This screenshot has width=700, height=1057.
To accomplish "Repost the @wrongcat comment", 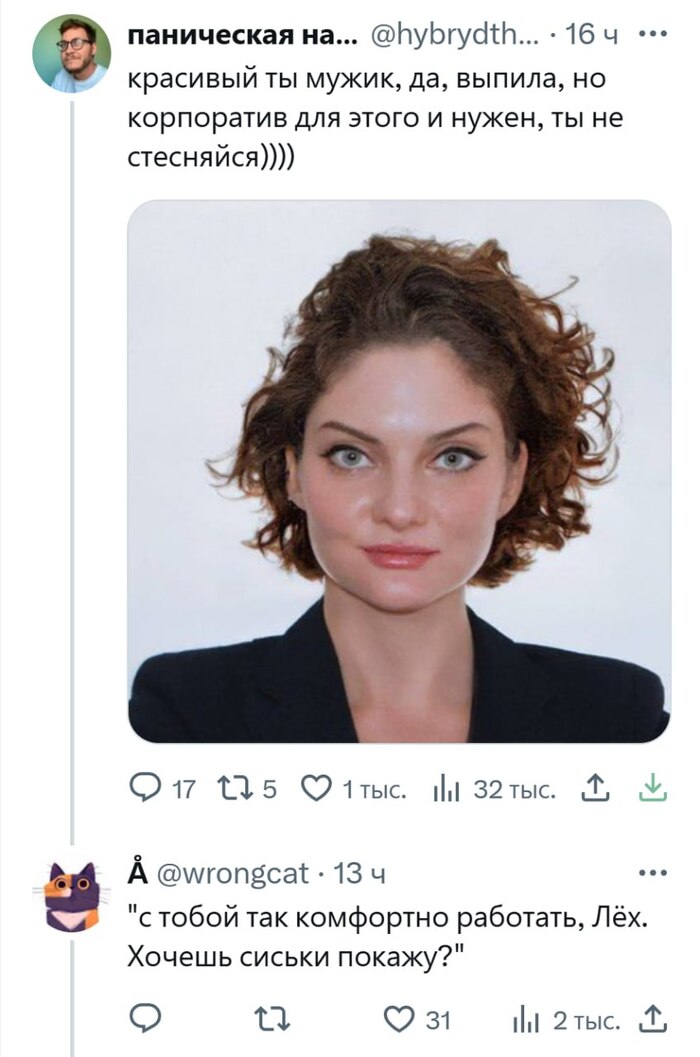I will pos(270,1019).
